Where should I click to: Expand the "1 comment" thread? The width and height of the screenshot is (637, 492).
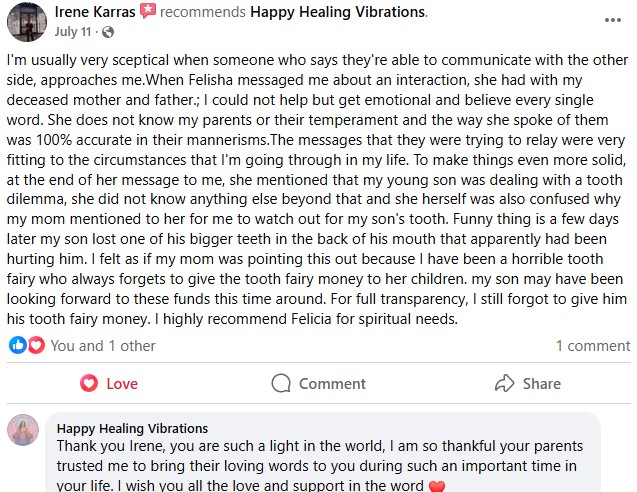(x=592, y=346)
